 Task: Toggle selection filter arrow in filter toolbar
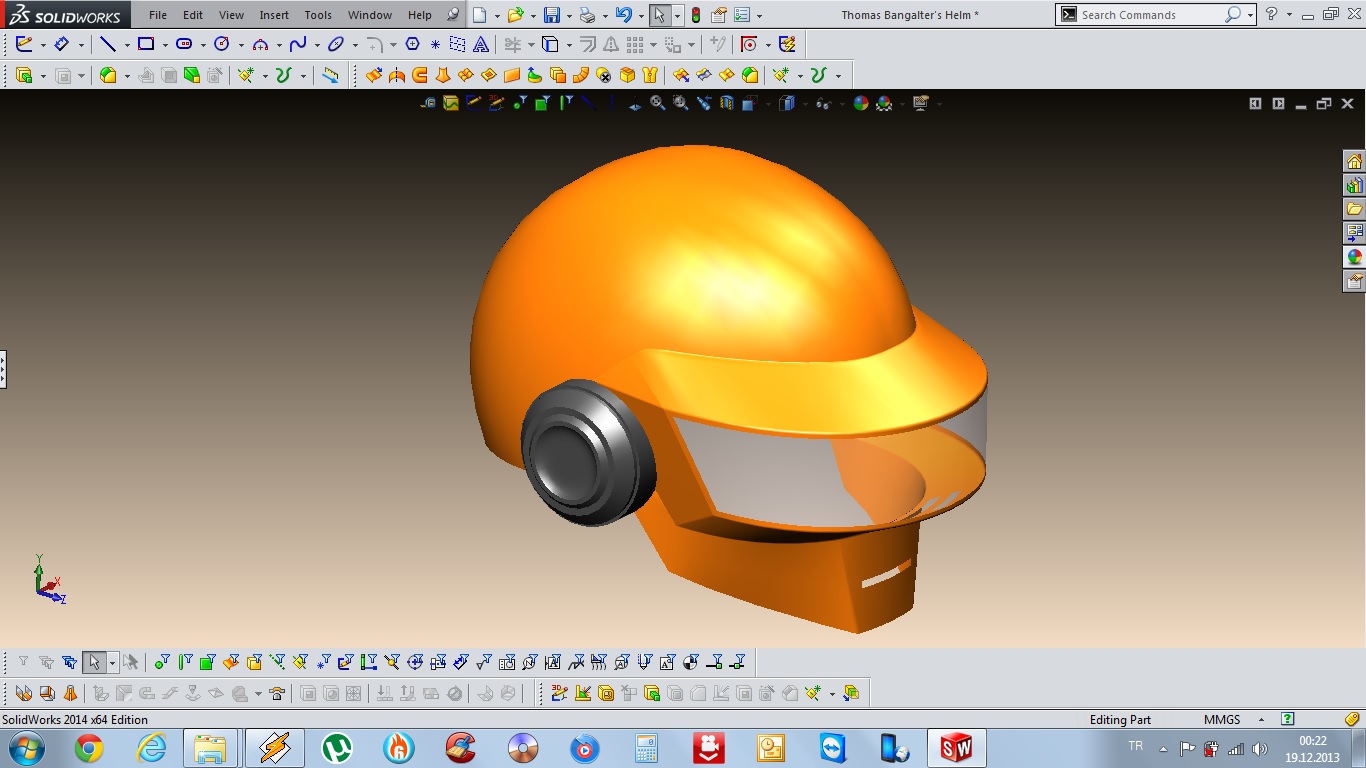click(94, 662)
